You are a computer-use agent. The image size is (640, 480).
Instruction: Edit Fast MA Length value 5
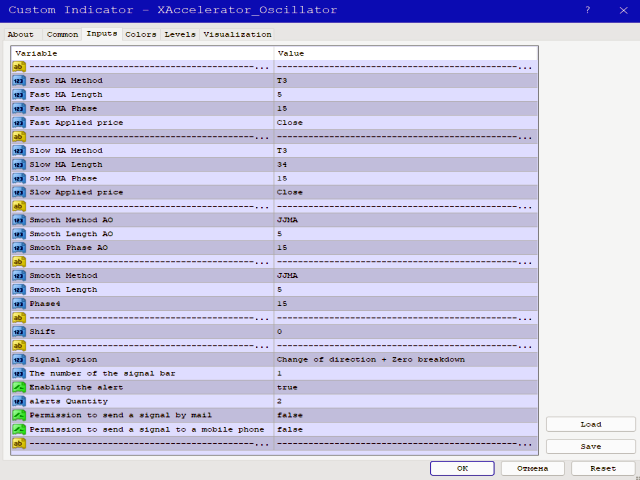point(406,95)
